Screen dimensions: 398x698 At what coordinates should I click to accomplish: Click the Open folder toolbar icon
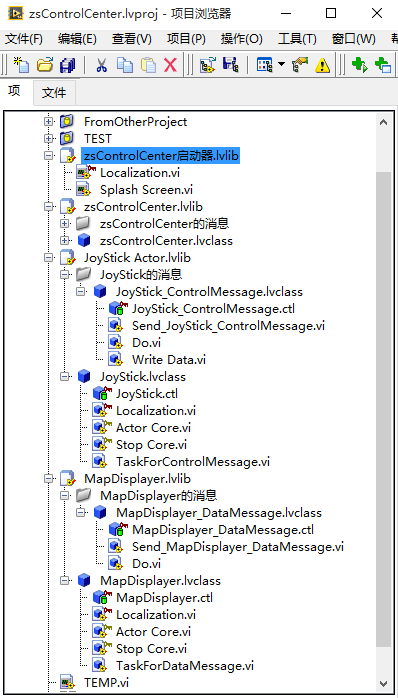[x=45, y=65]
